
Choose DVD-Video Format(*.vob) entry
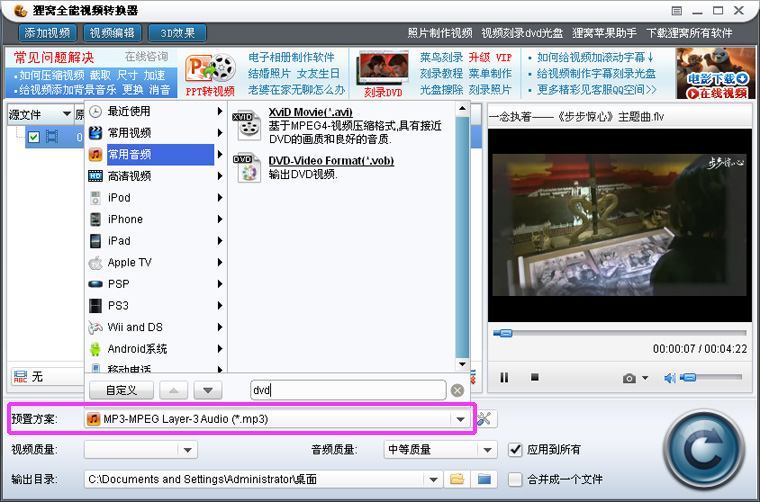pos(331,161)
